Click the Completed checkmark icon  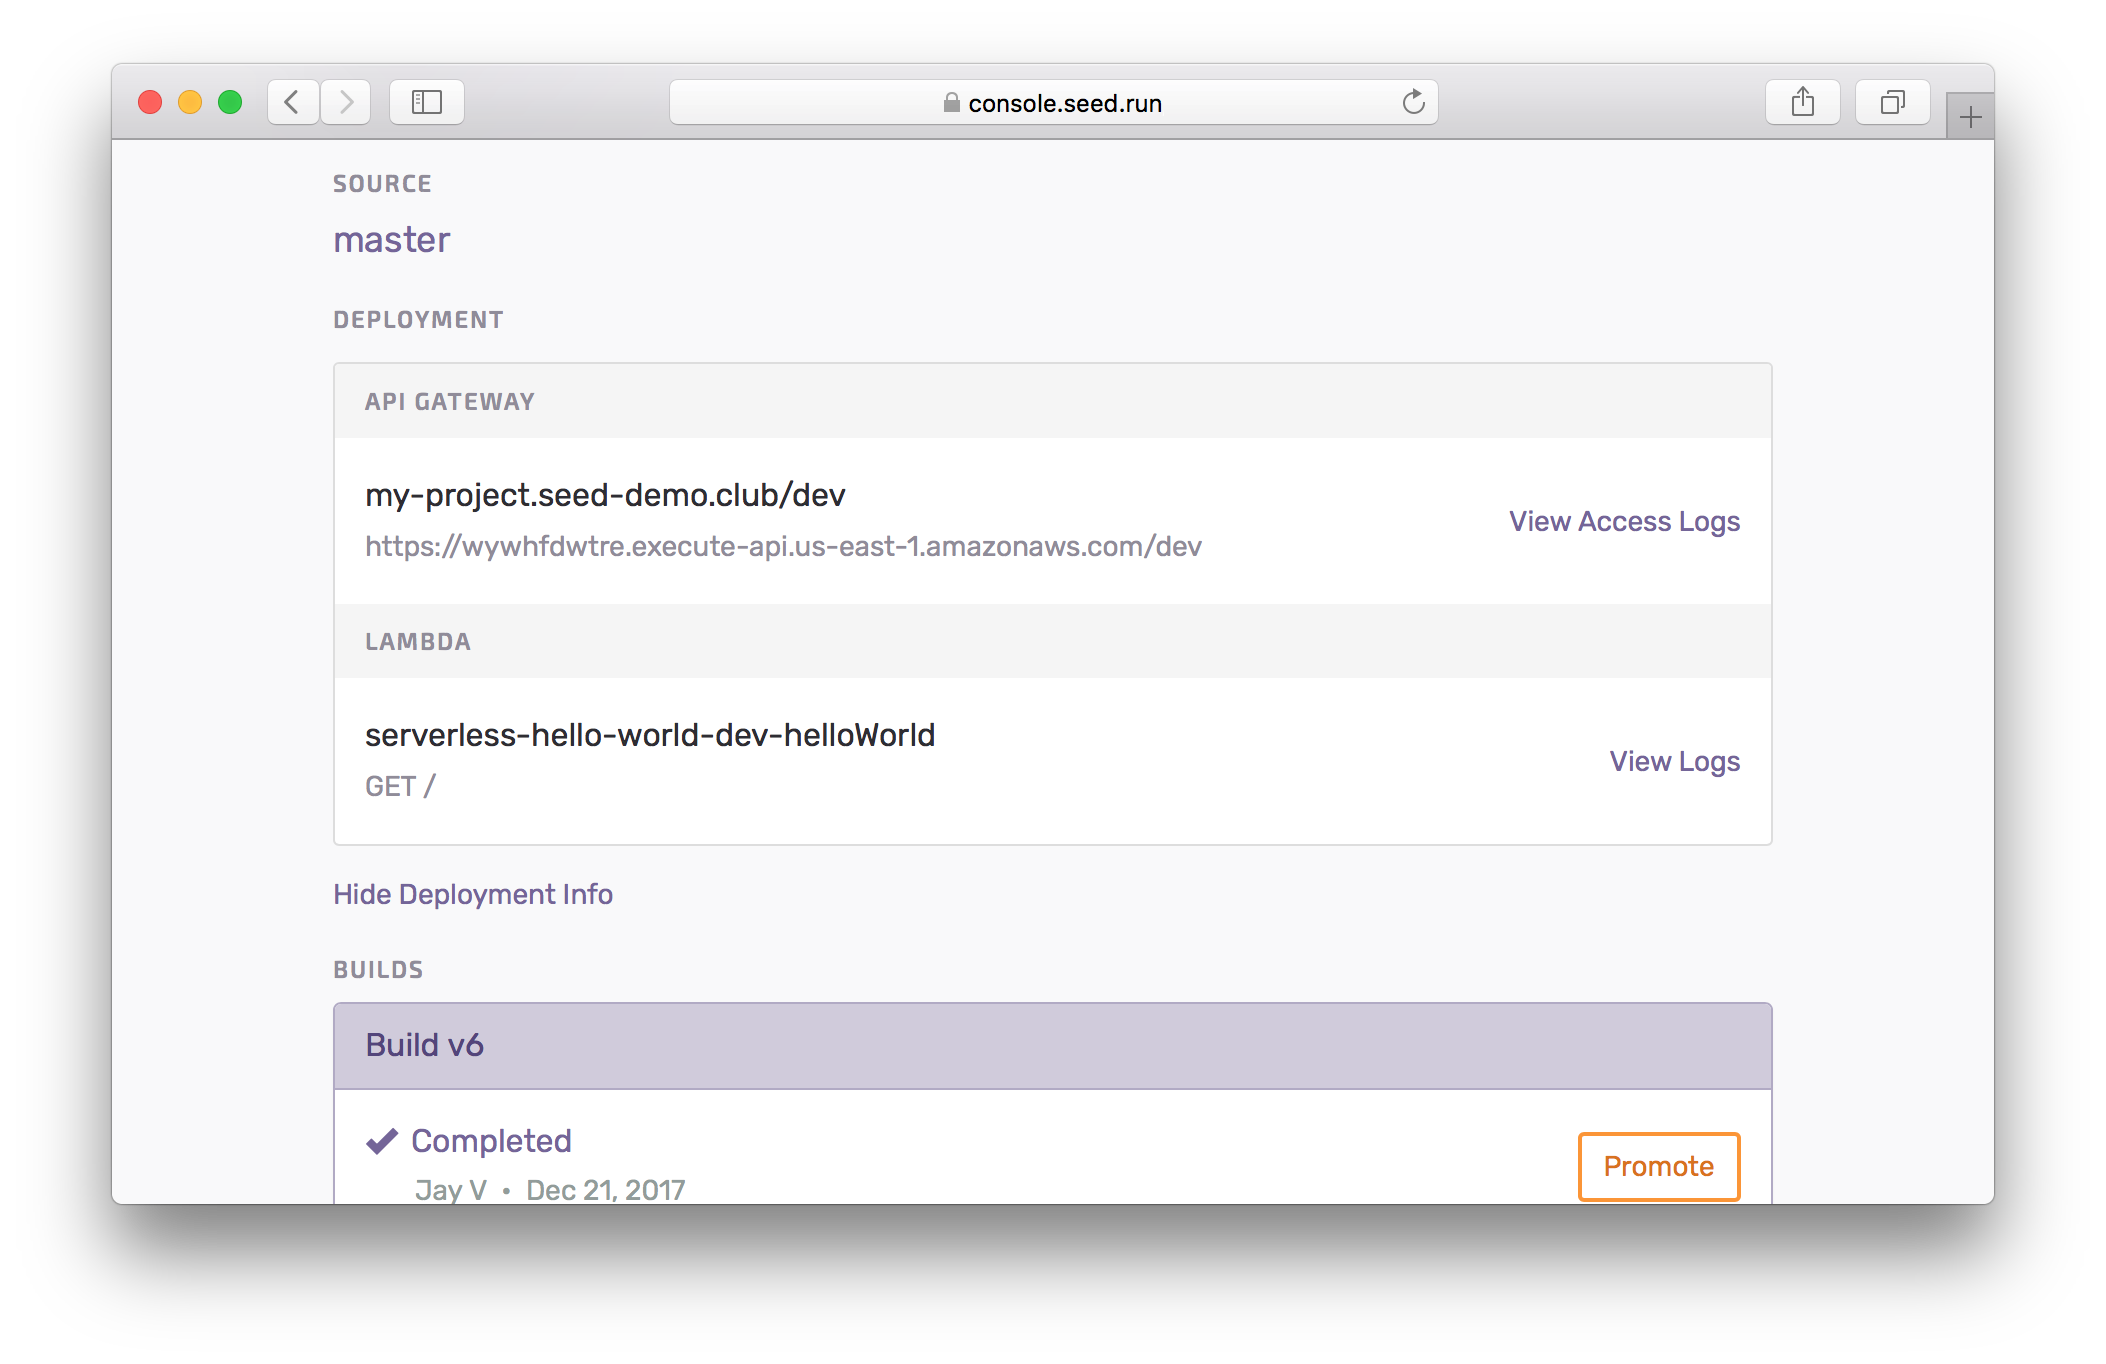tap(382, 1141)
